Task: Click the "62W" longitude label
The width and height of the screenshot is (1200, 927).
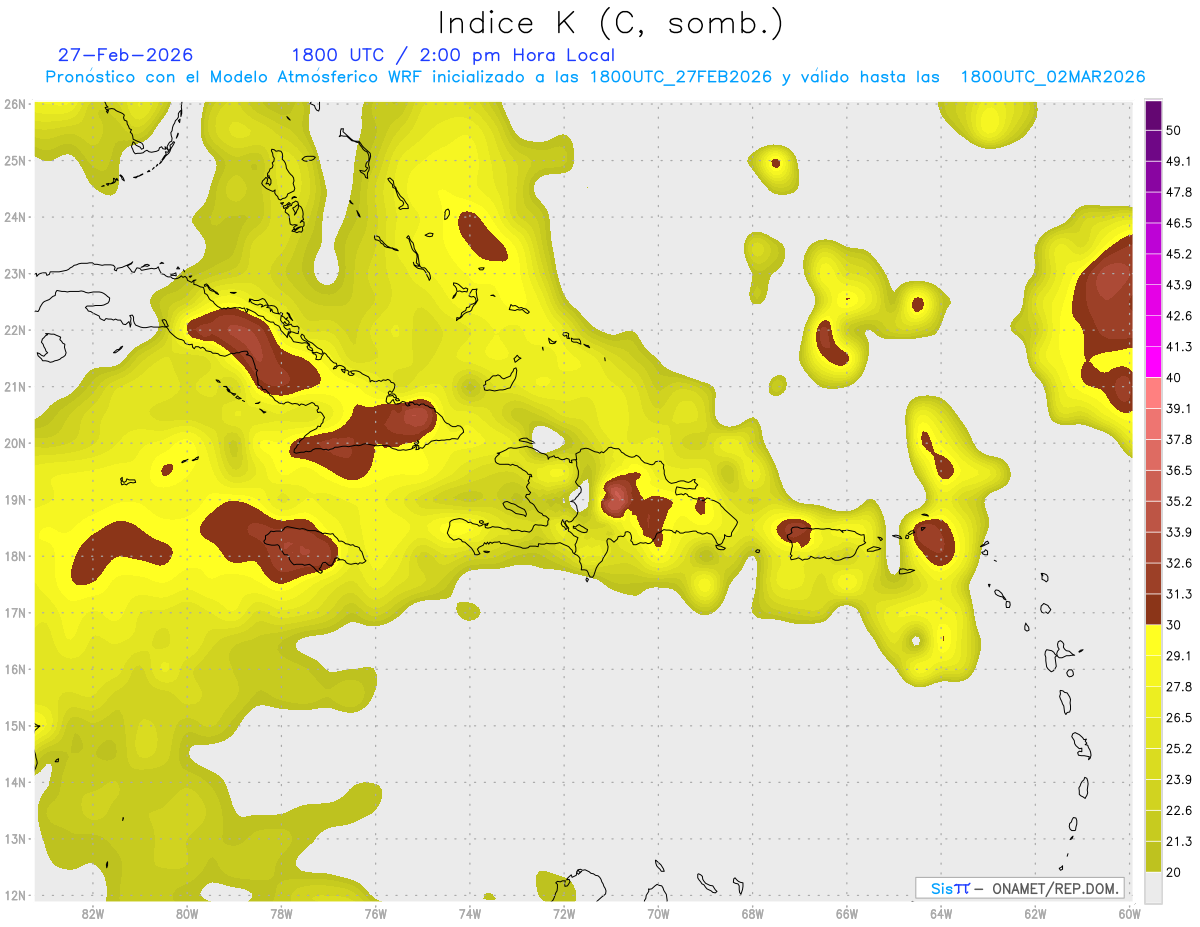Action: point(1035,913)
